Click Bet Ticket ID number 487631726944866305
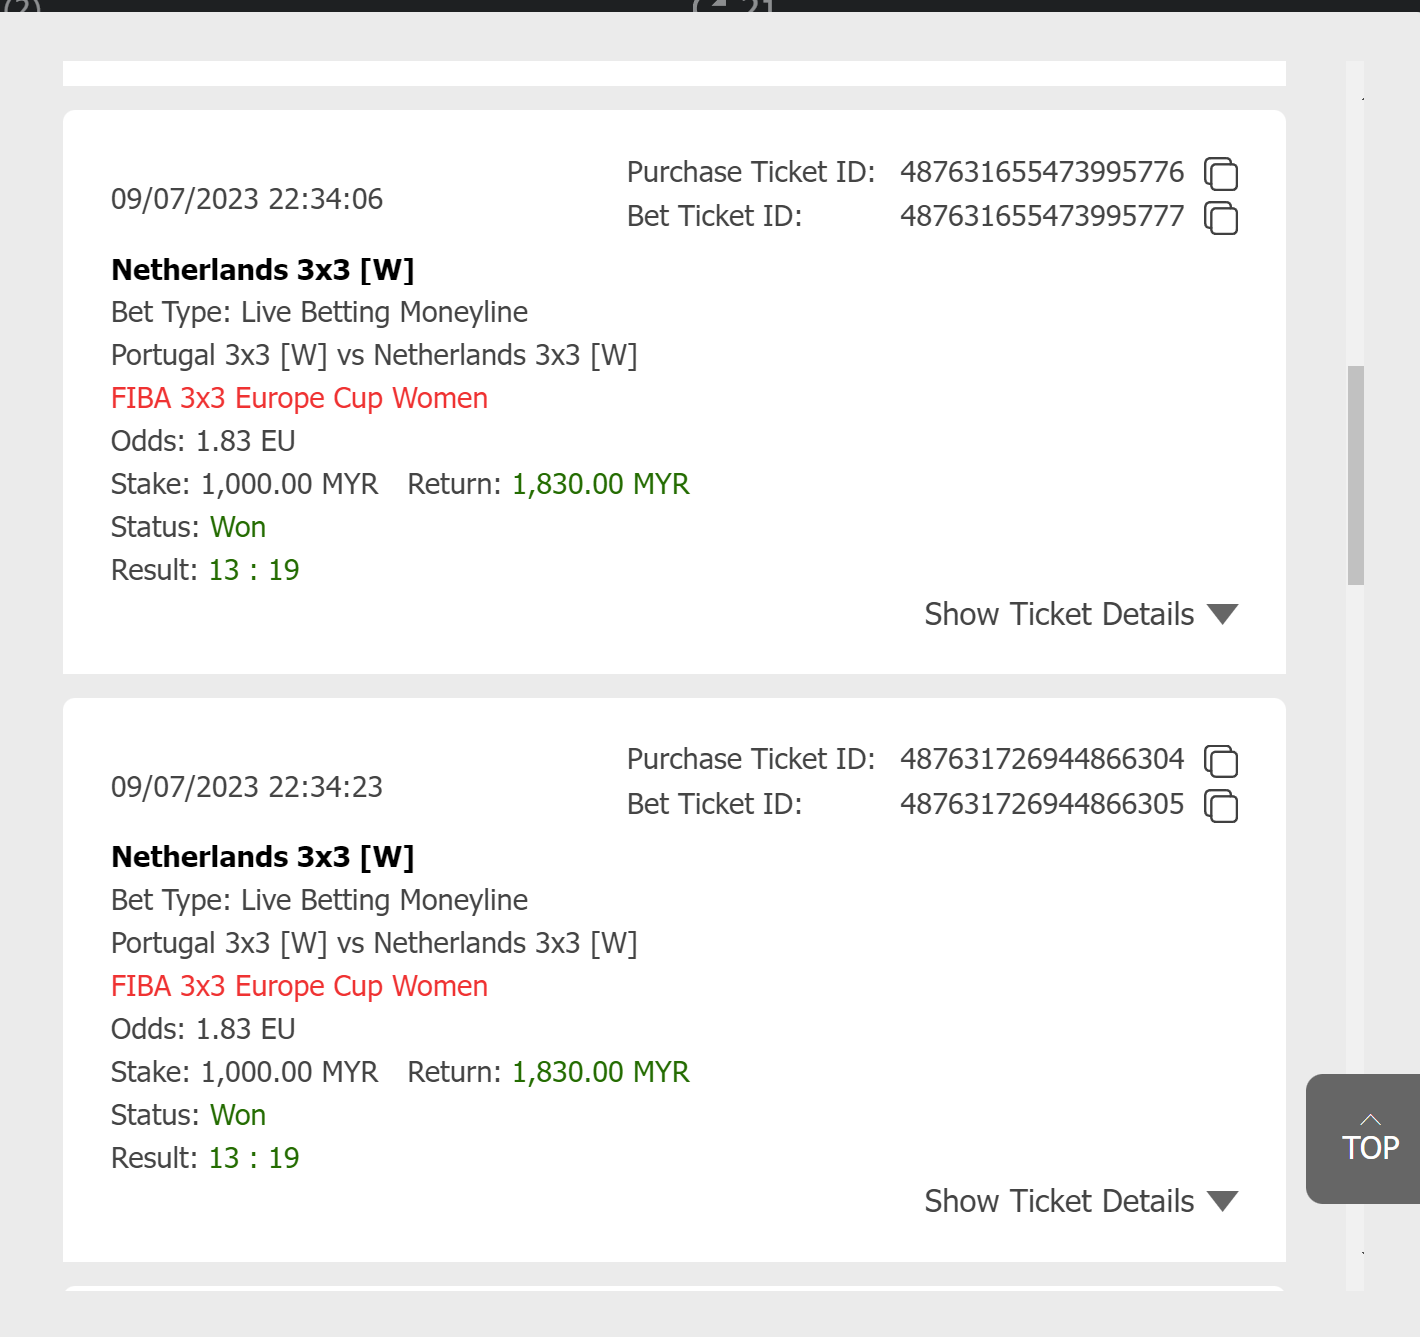This screenshot has height=1337, width=1420. [1041, 804]
